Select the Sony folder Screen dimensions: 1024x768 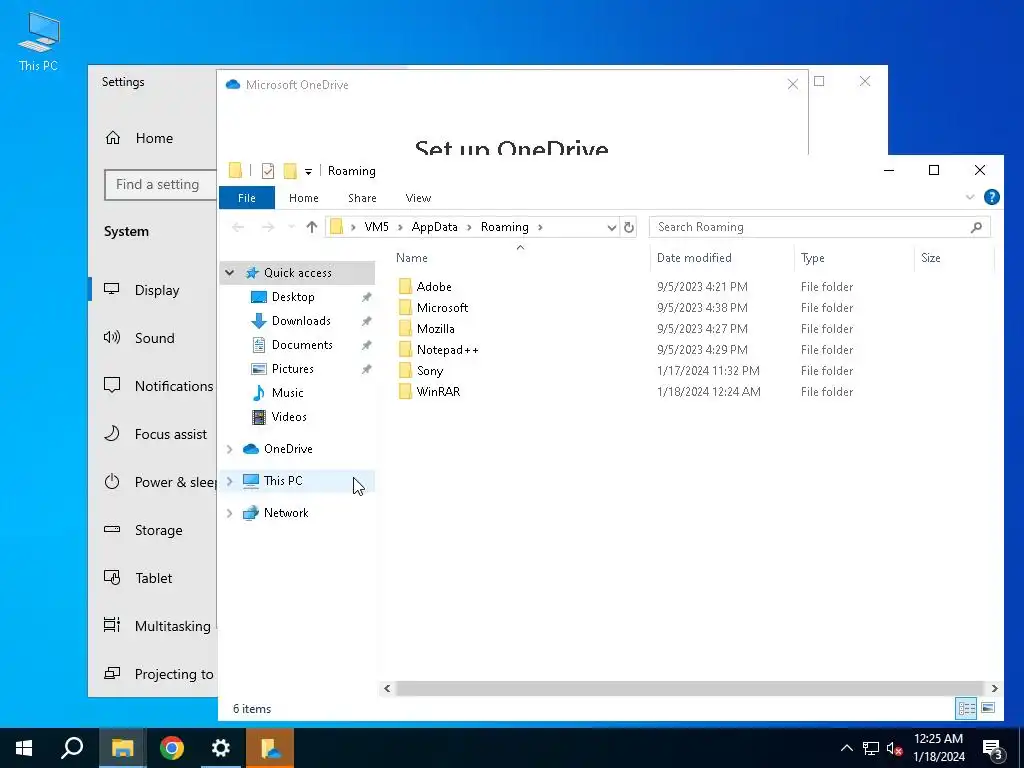[x=429, y=370]
